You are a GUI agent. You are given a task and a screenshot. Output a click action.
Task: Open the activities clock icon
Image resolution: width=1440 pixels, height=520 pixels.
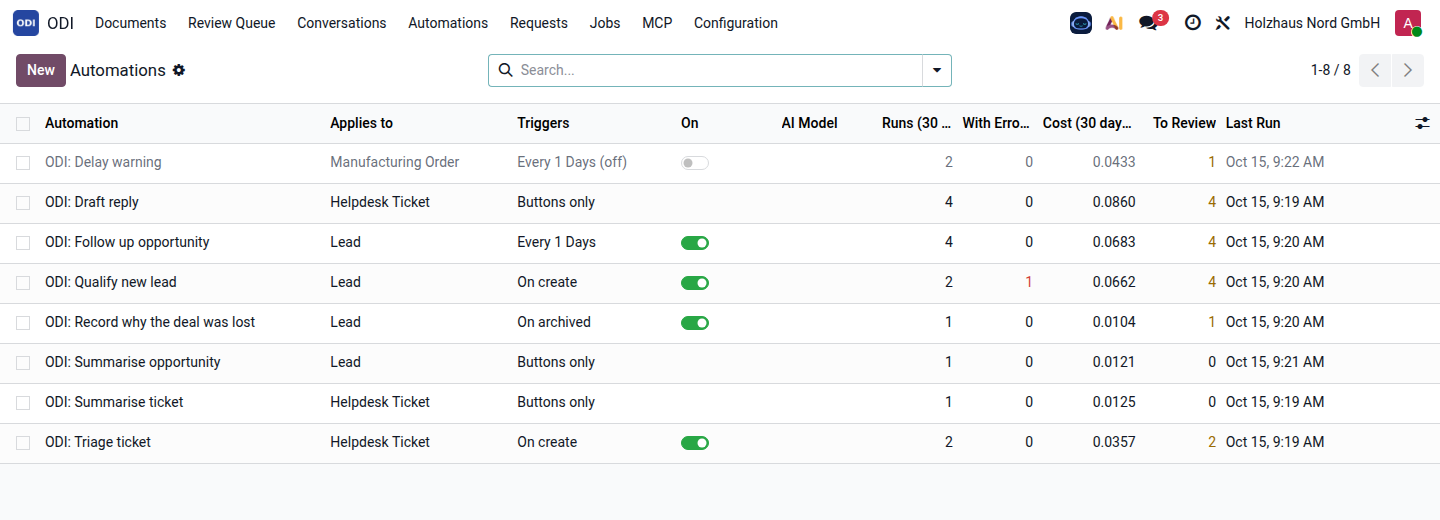click(1192, 23)
